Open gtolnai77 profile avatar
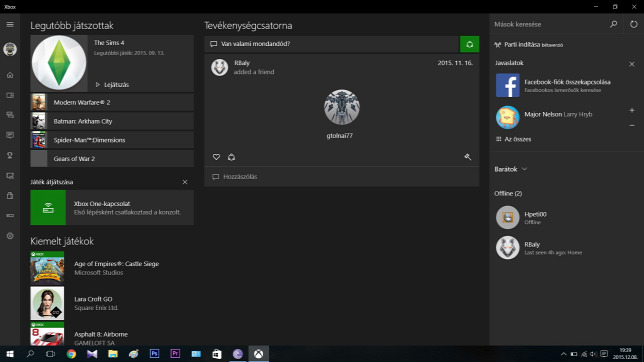Screen dimensions: 644x362 342,107
